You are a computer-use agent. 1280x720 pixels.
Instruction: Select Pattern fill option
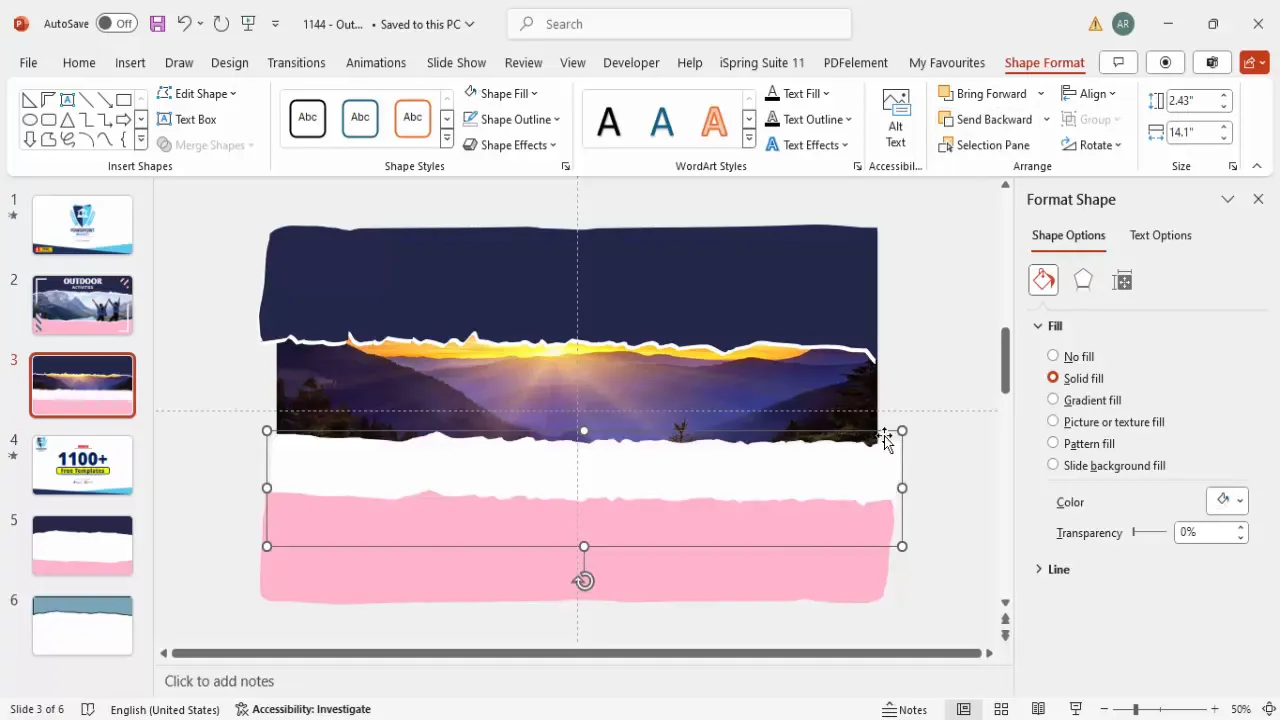click(1080, 443)
